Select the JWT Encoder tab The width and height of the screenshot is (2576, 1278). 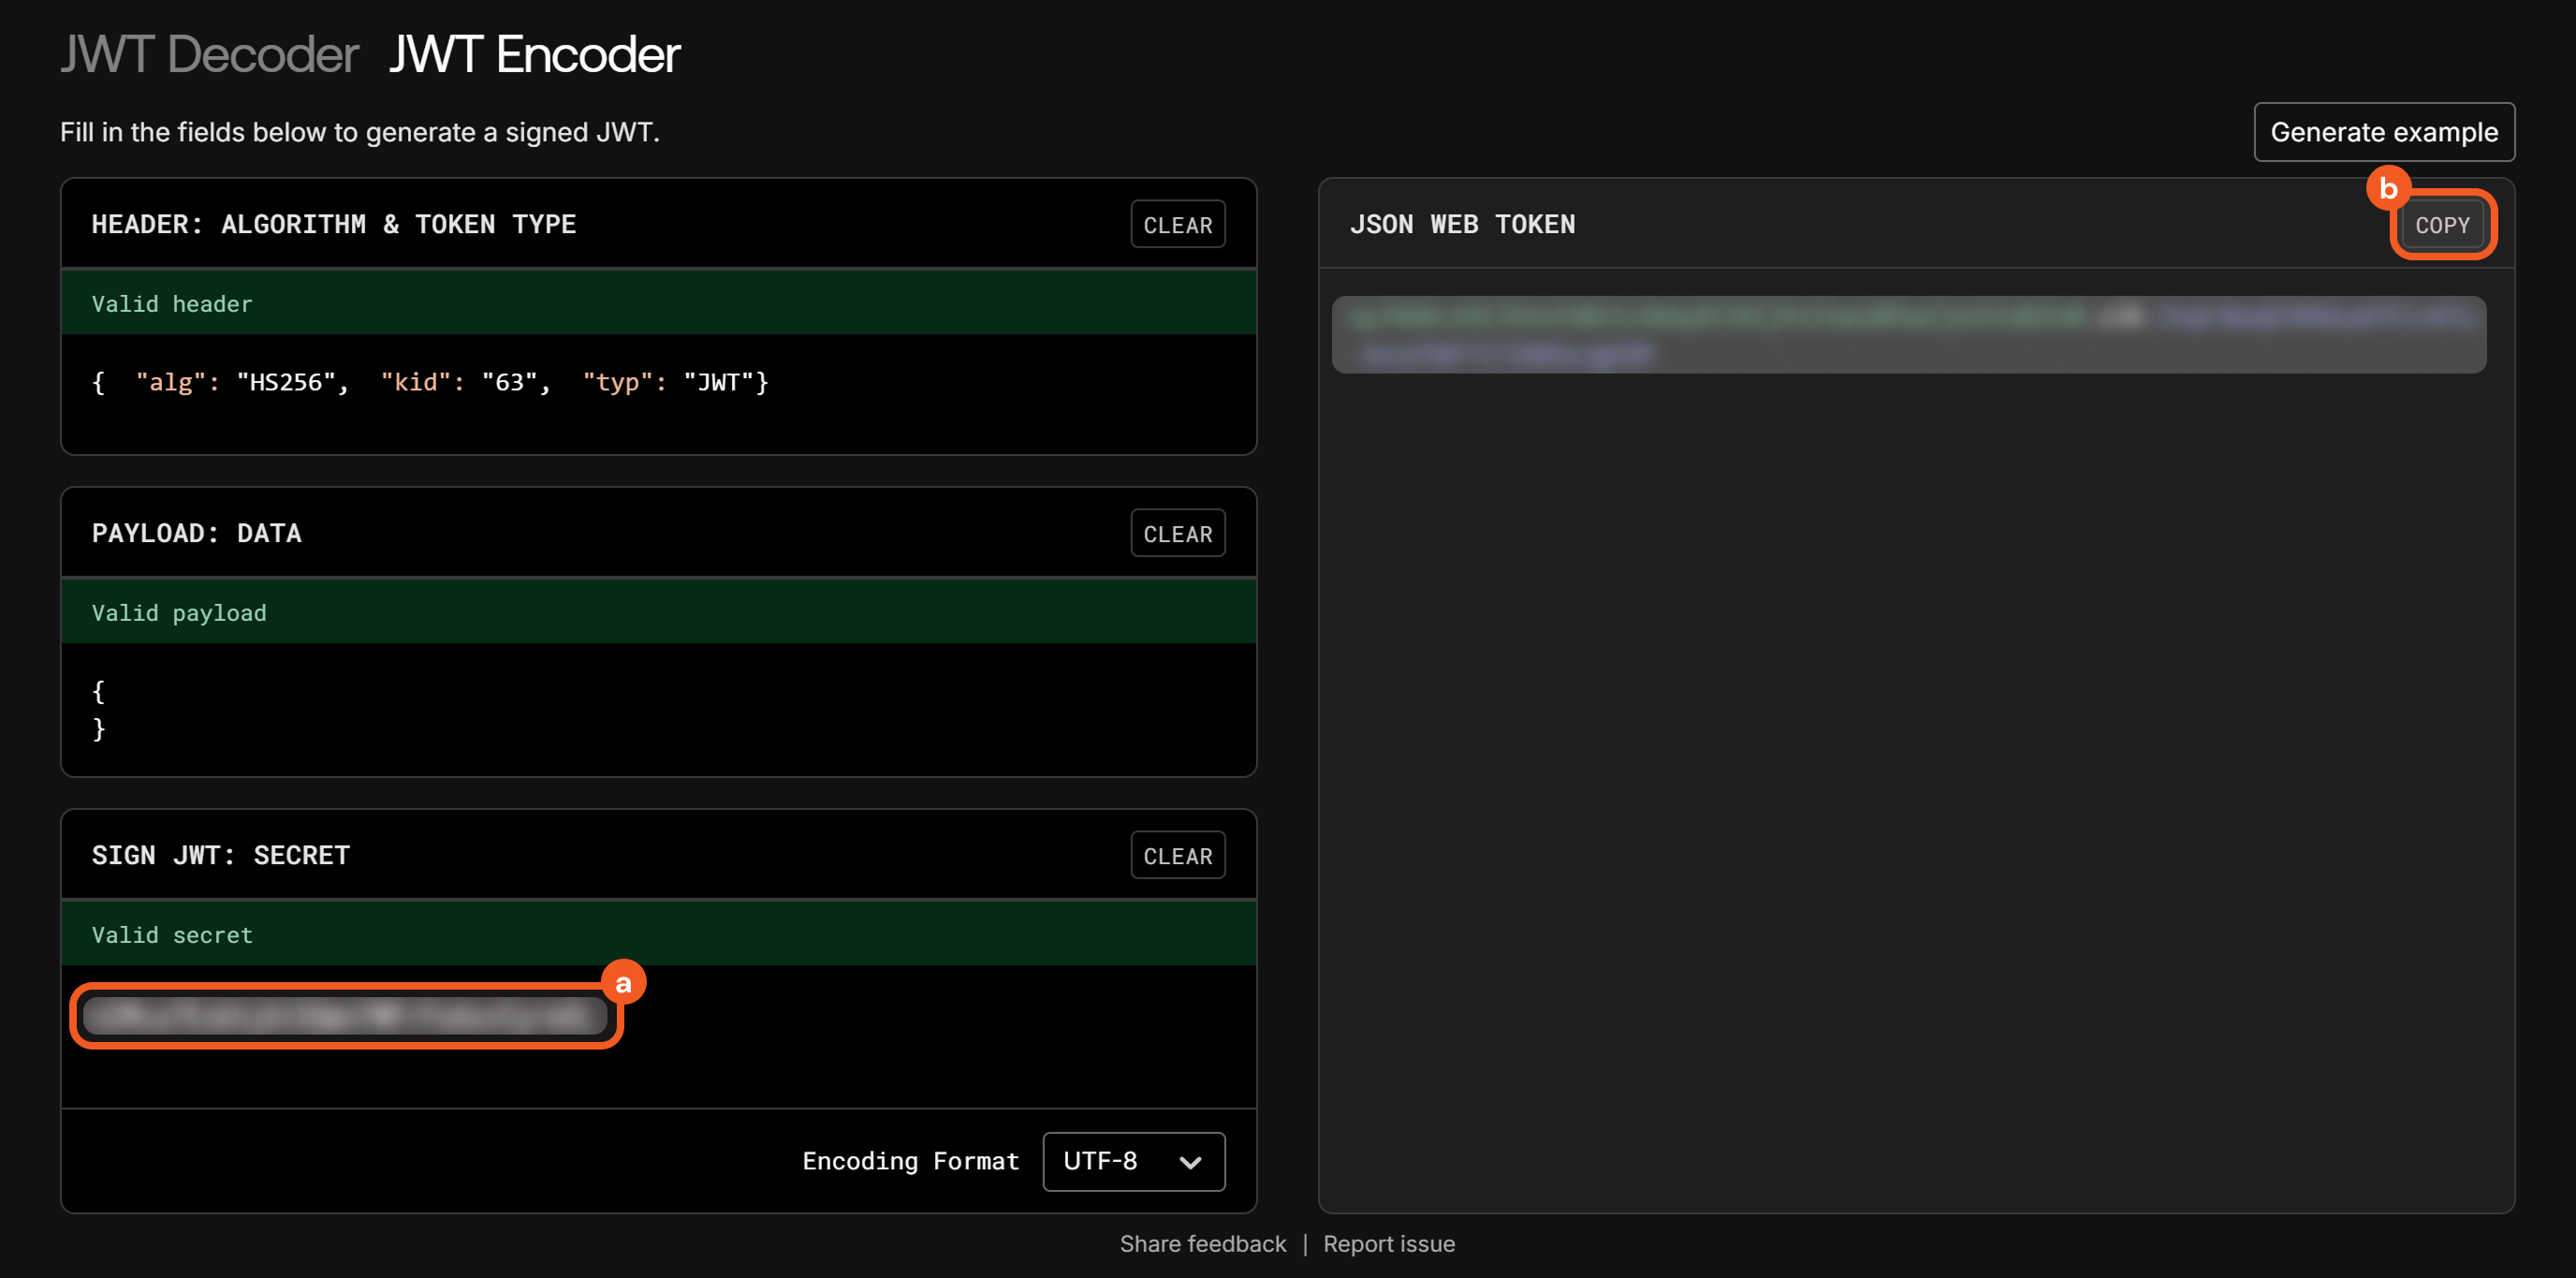[534, 54]
